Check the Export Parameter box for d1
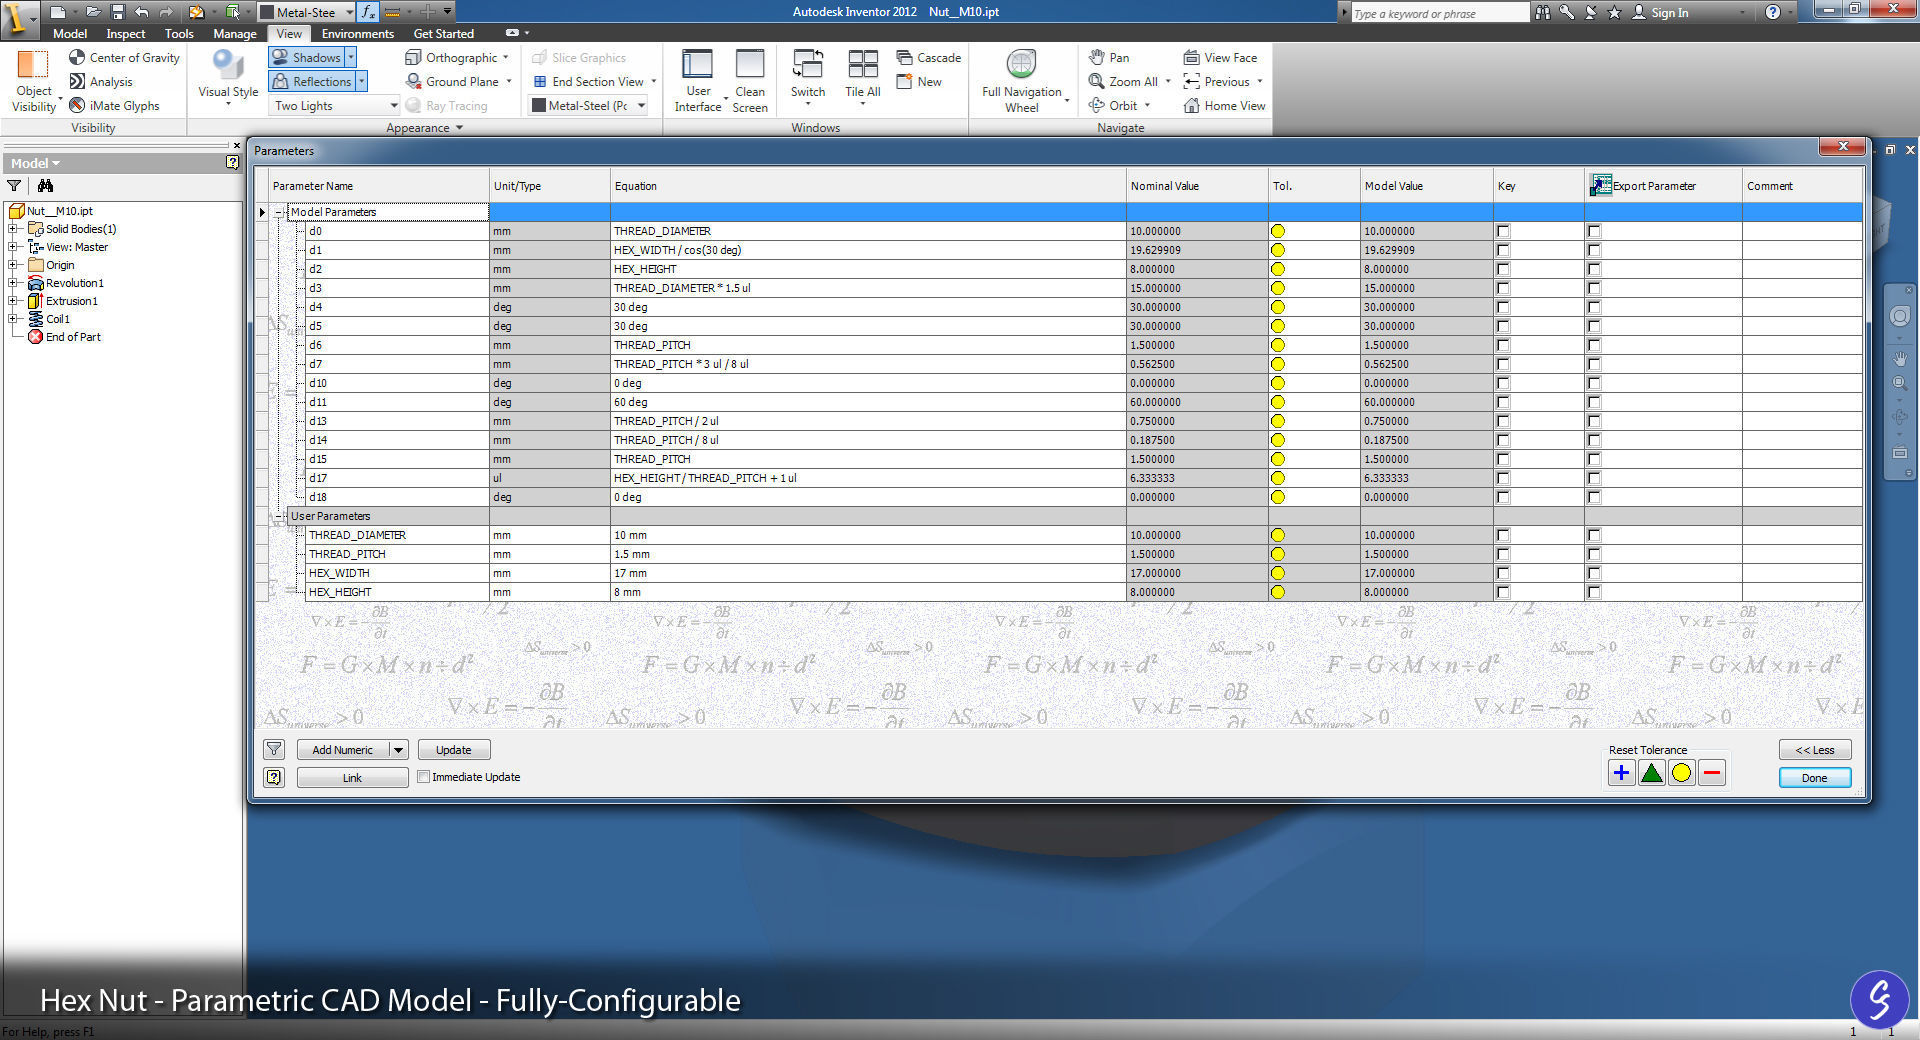 click(1594, 250)
